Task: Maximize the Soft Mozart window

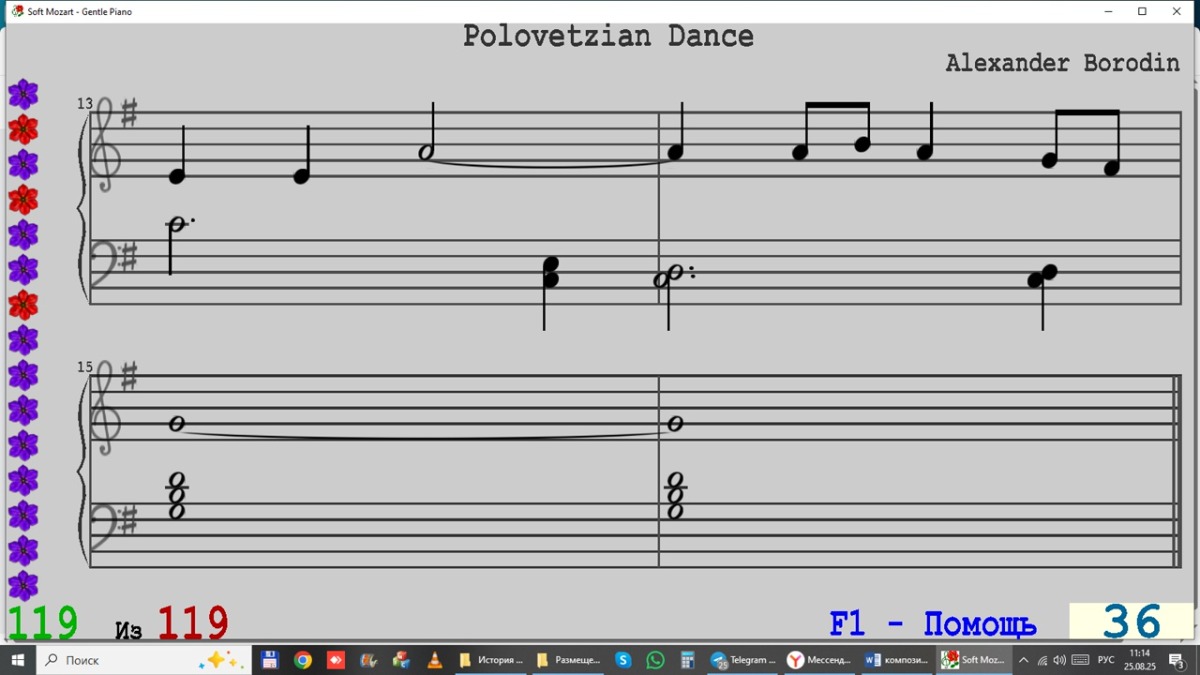Action: tap(1142, 11)
